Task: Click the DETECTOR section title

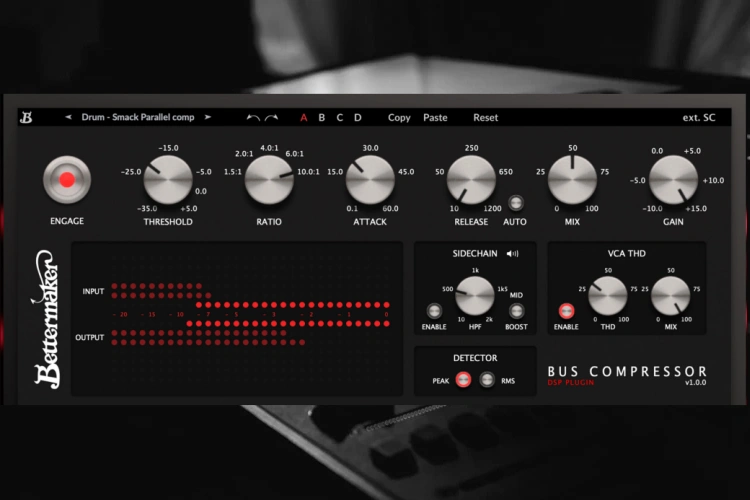Action: point(475,358)
